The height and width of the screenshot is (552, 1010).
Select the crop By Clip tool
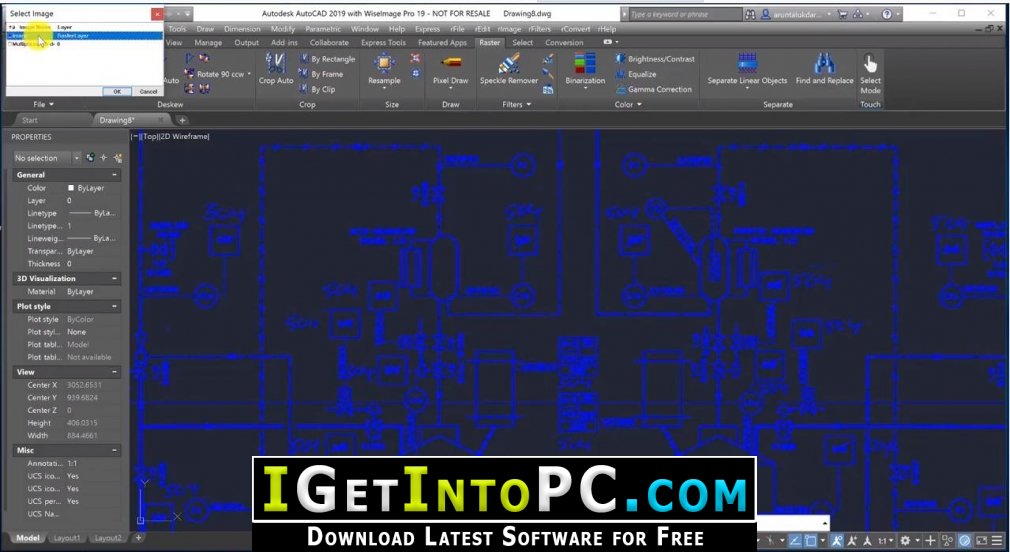pos(317,89)
